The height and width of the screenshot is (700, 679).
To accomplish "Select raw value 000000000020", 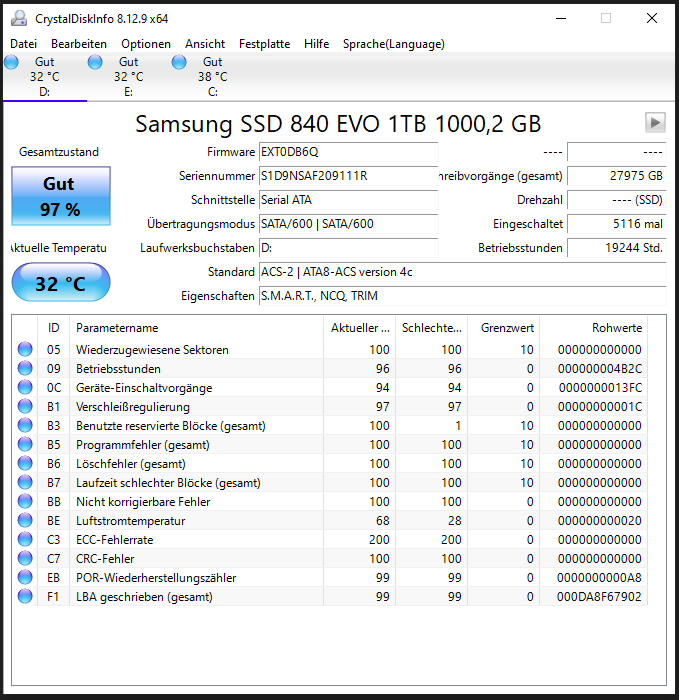I will pyautogui.click(x=600, y=521).
